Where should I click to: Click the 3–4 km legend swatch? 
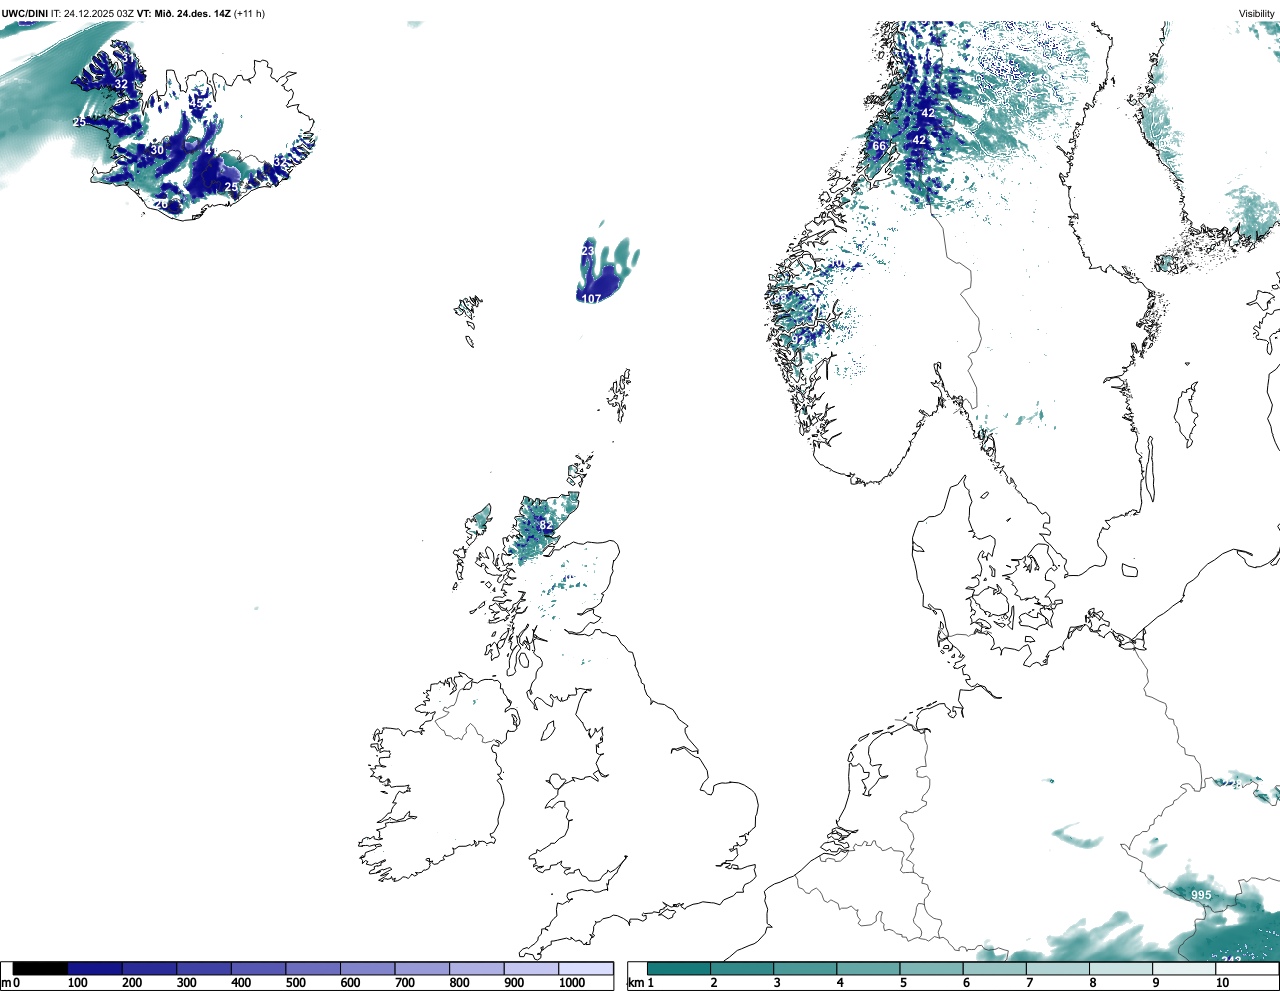point(805,968)
